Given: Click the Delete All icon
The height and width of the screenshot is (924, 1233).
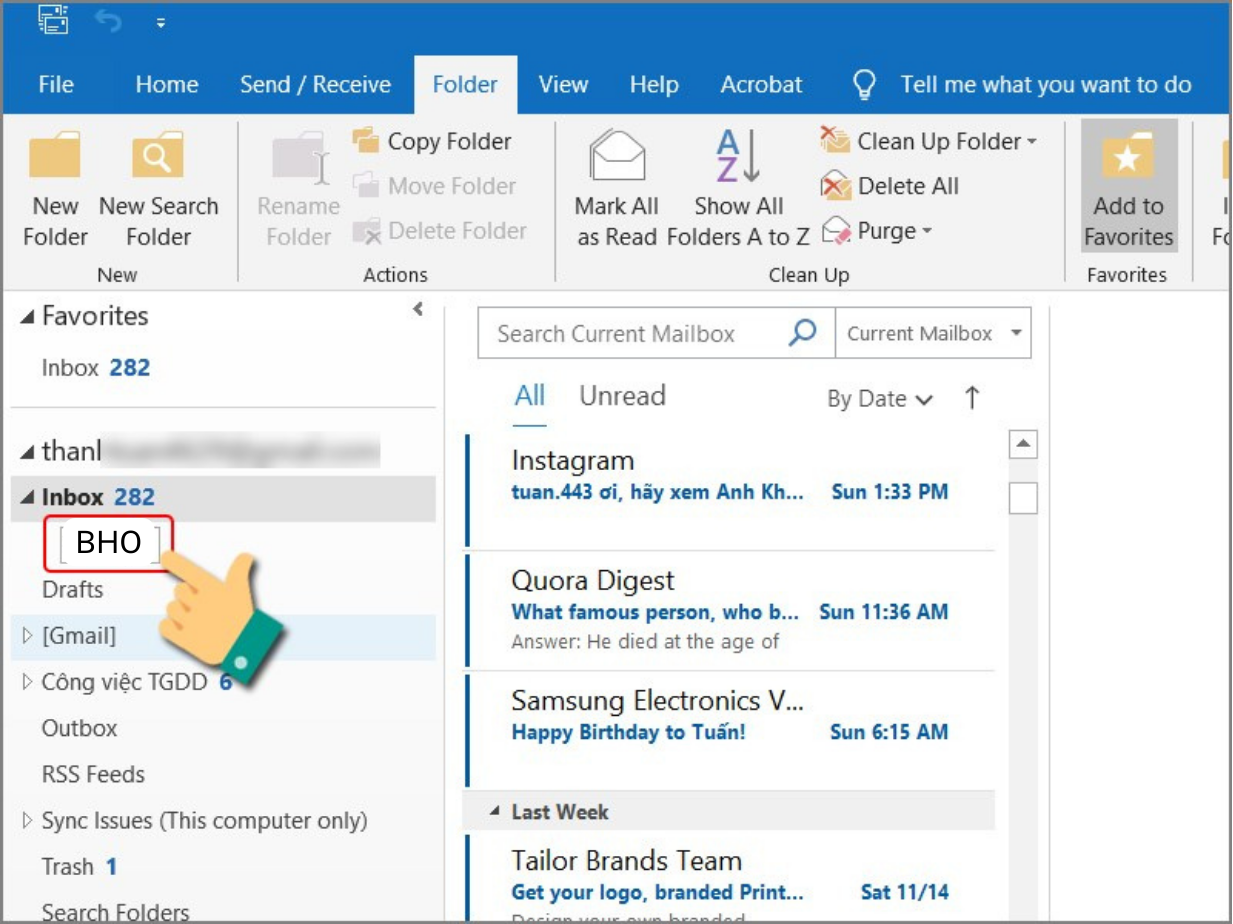Looking at the screenshot, I should point(835,186).
